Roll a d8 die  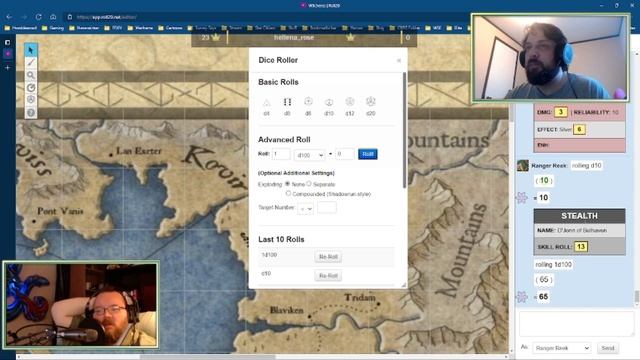click(308, 106)
